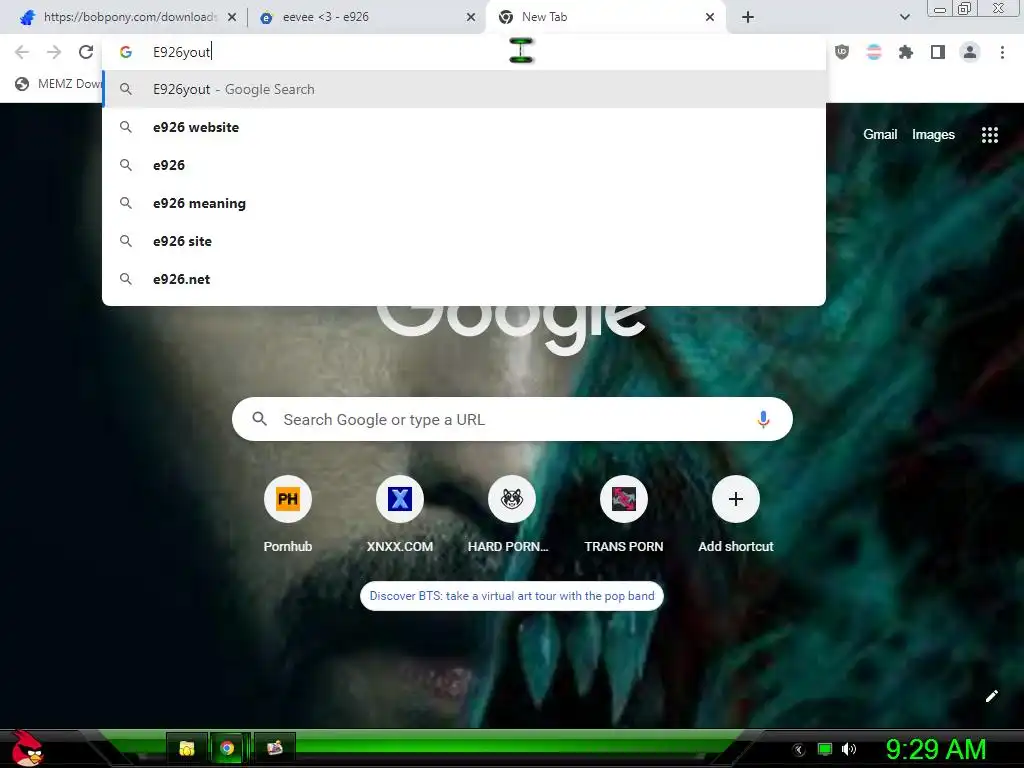The width and height of the screenshot is (1024, 768).
Task: Open the MEMZ Download bookmark
Action: pos(58,84)
